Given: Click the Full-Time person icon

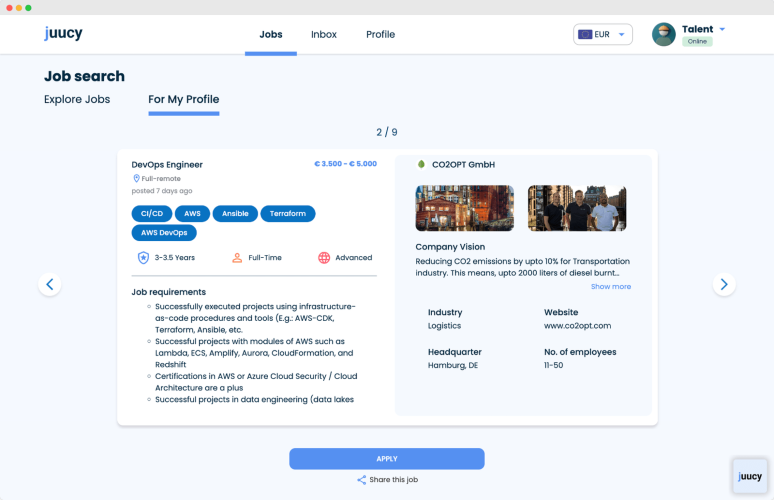Looking at the screenshot, I should point(237,258).
